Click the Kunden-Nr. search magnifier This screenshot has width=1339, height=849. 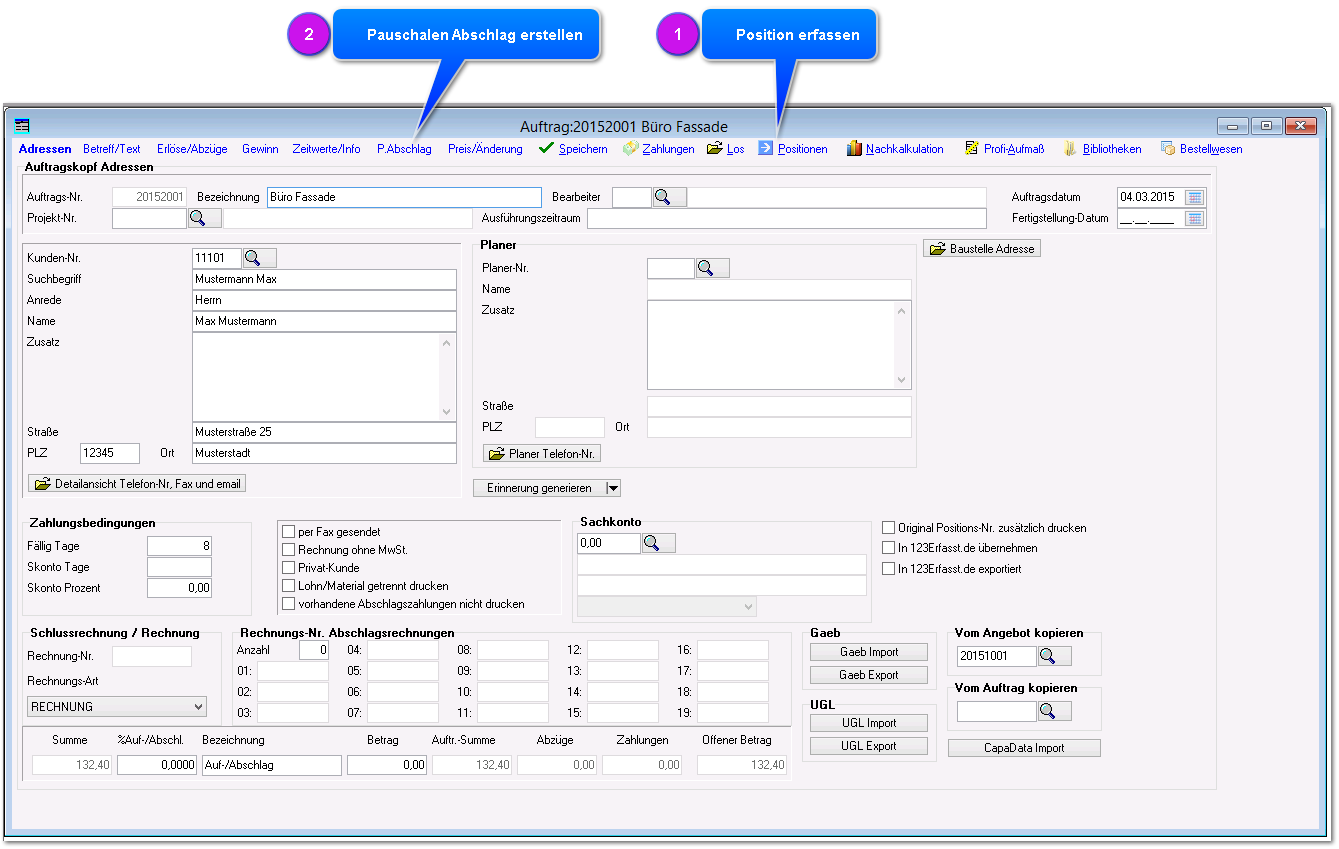tap(259, 258)
